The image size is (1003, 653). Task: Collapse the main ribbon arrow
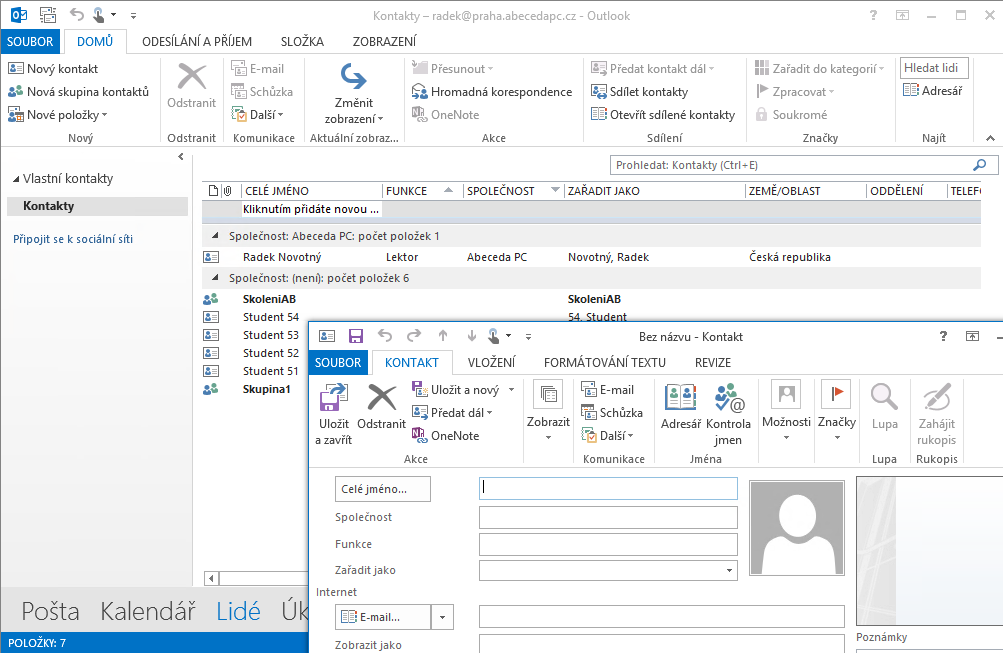[990, 138]
